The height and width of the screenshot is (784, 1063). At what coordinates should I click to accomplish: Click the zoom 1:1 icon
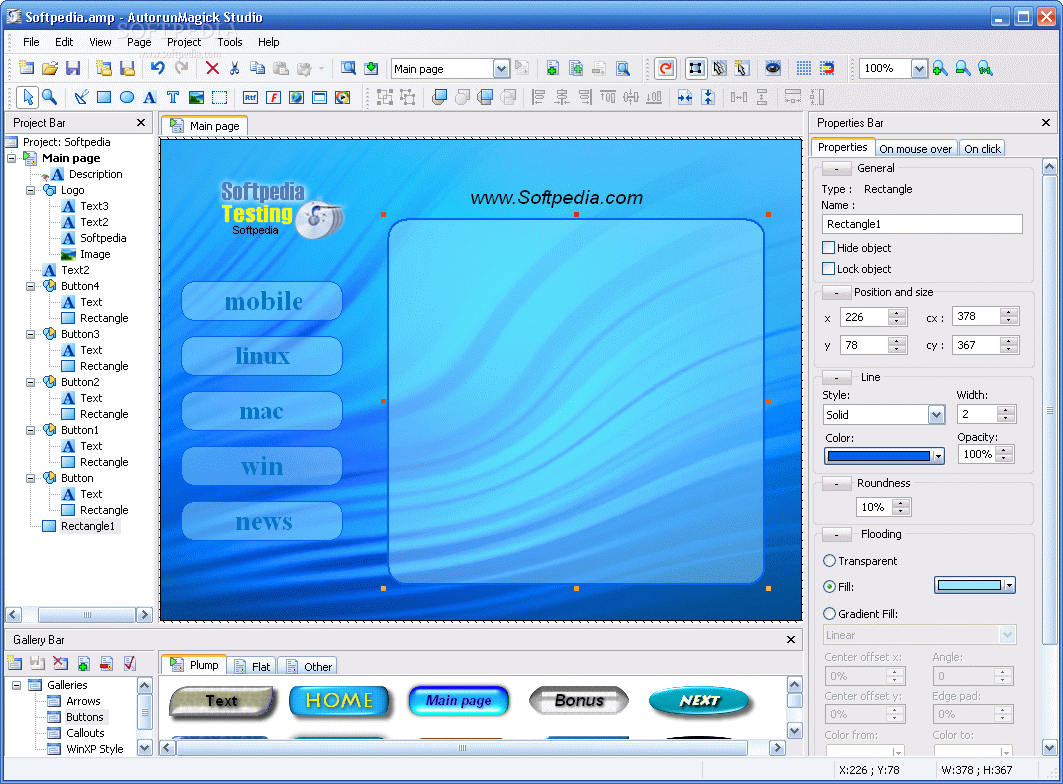986,68
